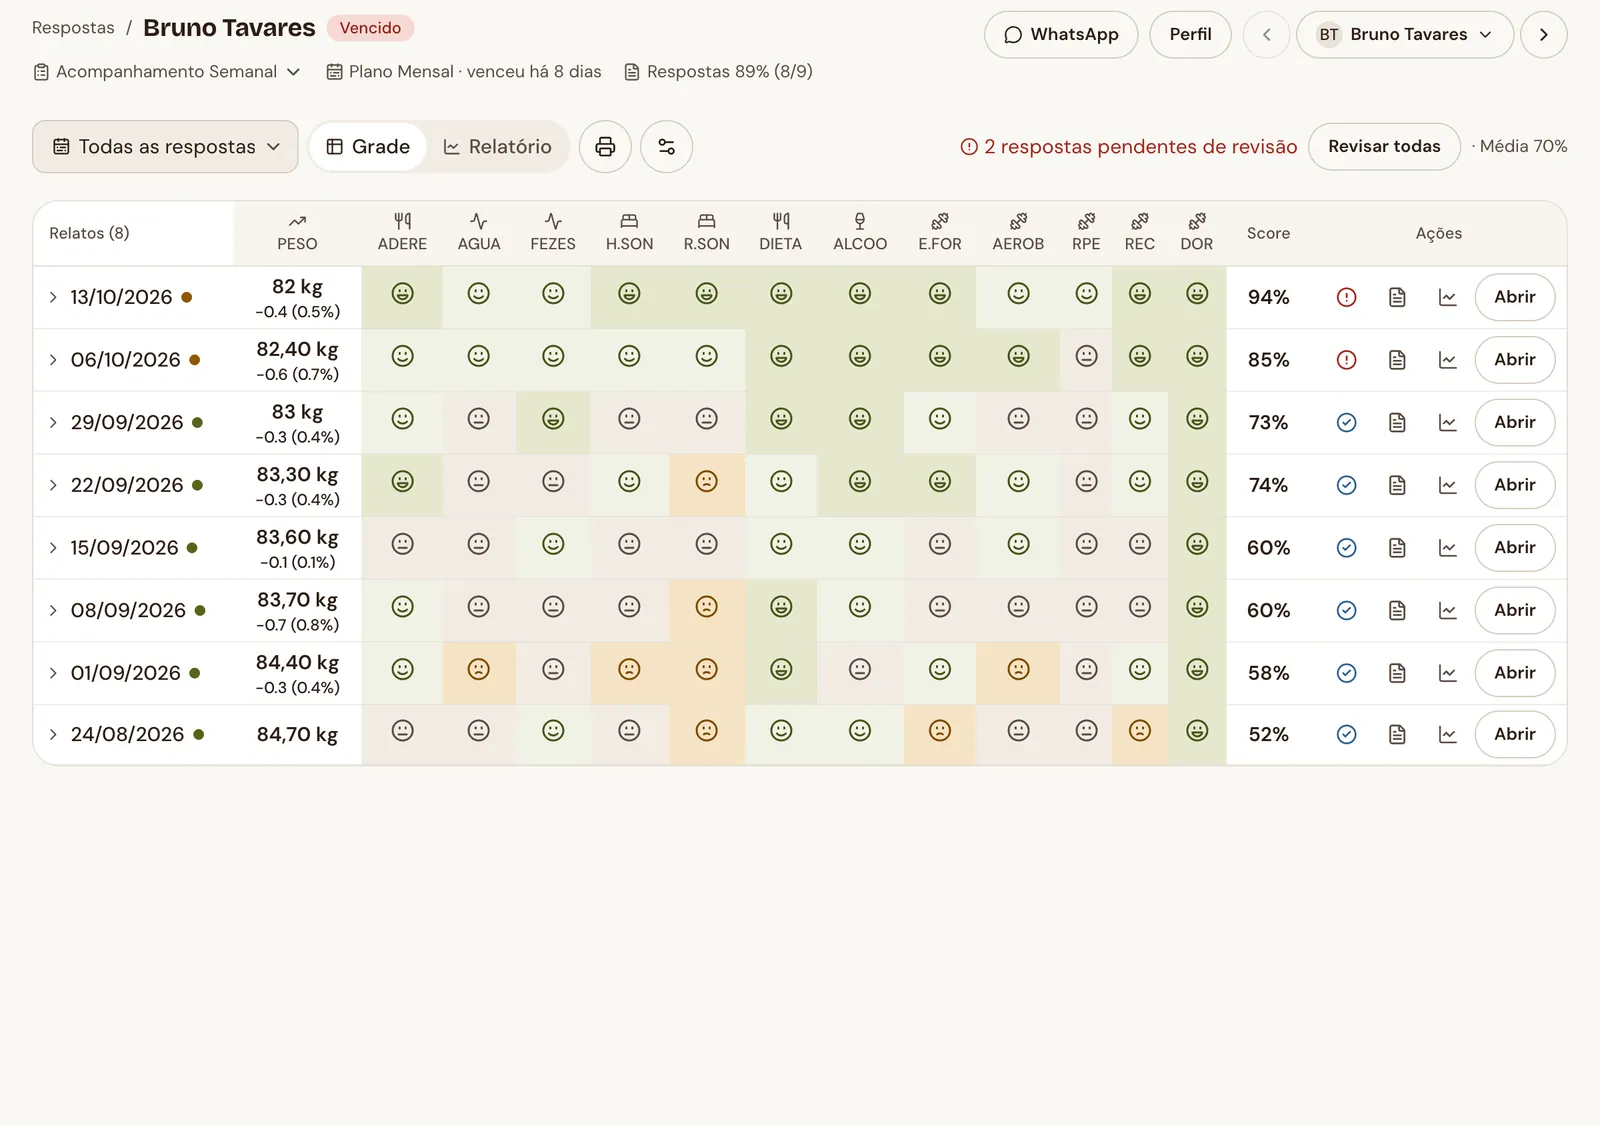The image size is (1600, 1125).
Task: Click the PESO column header icon
Action: click(x=297, y=221)
